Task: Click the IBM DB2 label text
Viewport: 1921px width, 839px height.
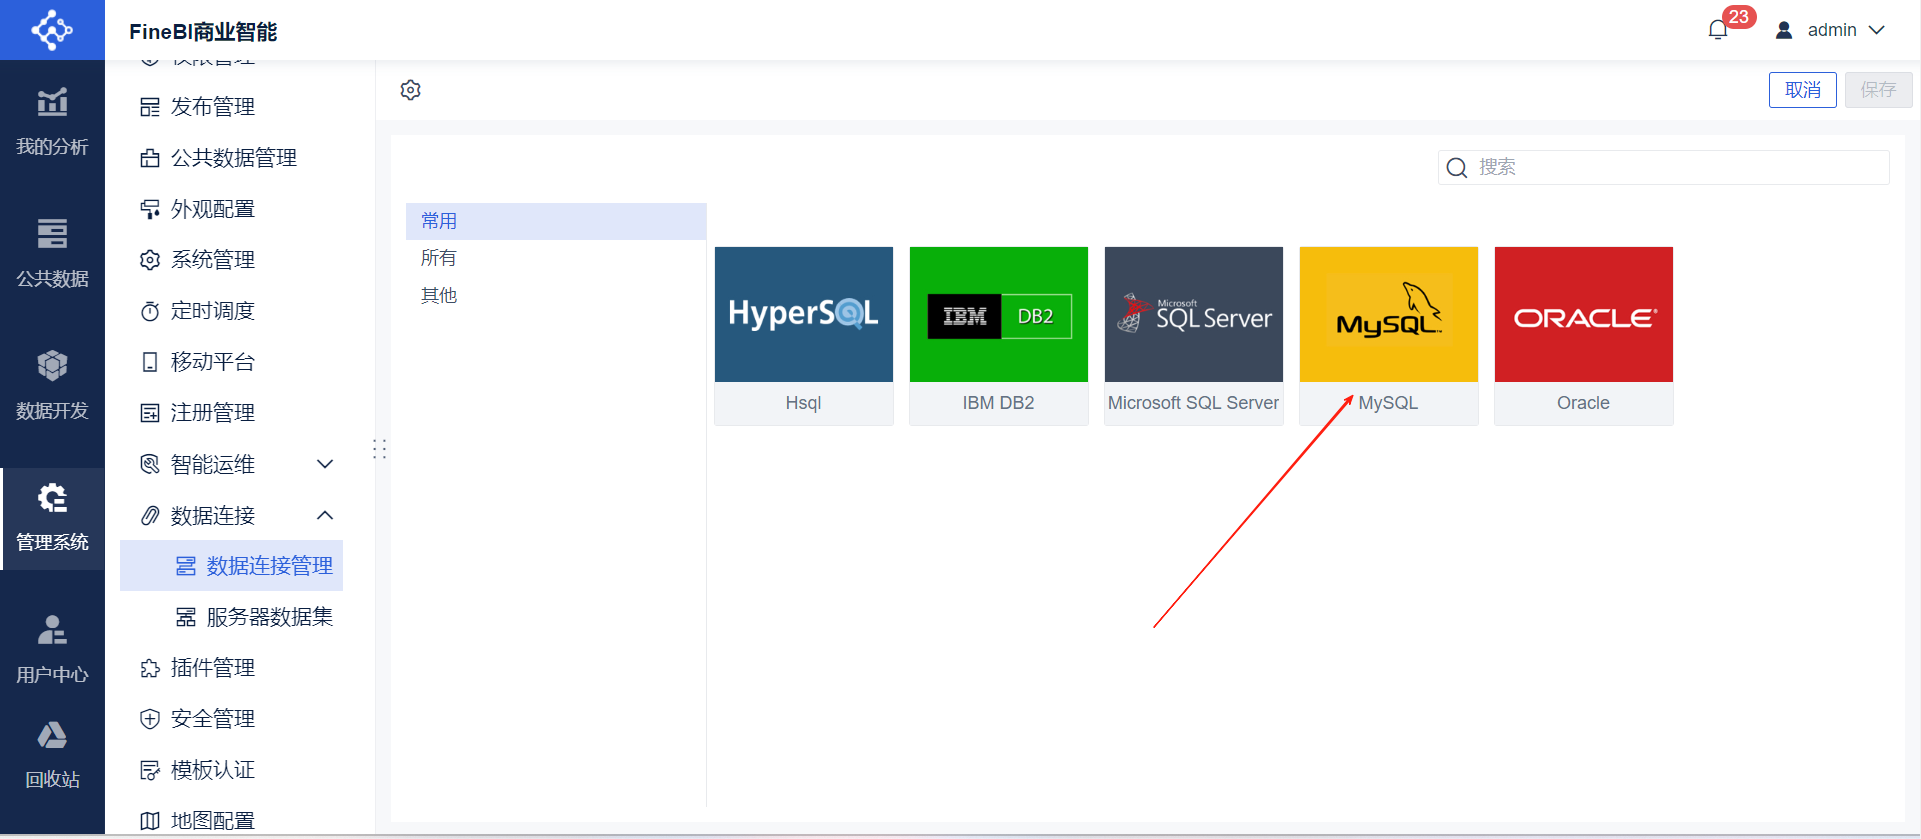Action: tap(999, 403)
